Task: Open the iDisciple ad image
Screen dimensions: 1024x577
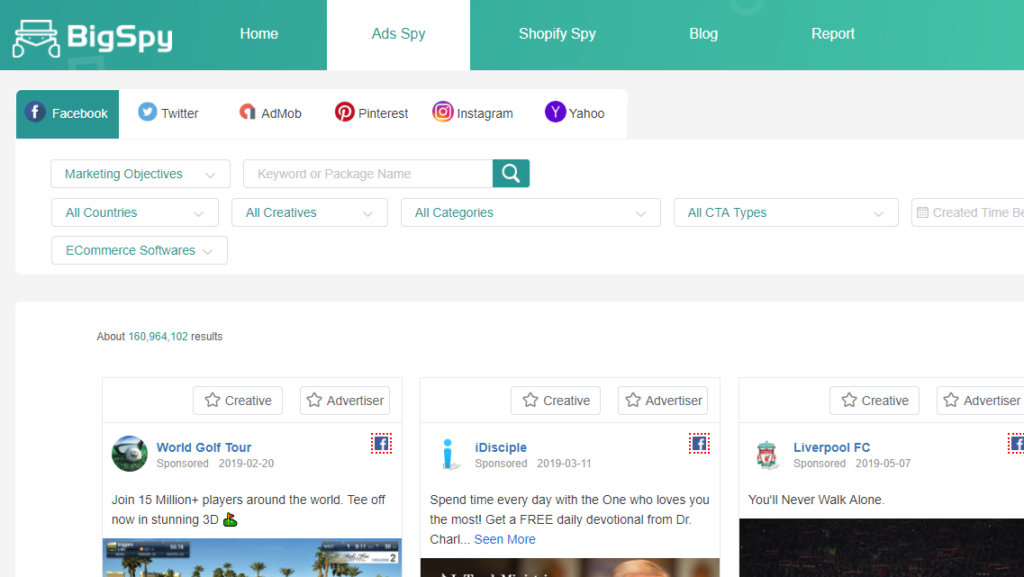Action: tap(570, 567)
